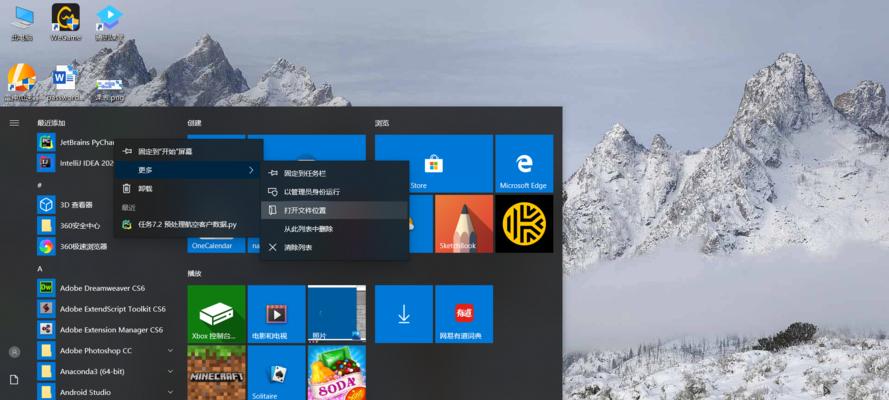Viewport: 889px width, 400px height.
Task: Launch the Xbox 控制台 tile
Action: 216,314
